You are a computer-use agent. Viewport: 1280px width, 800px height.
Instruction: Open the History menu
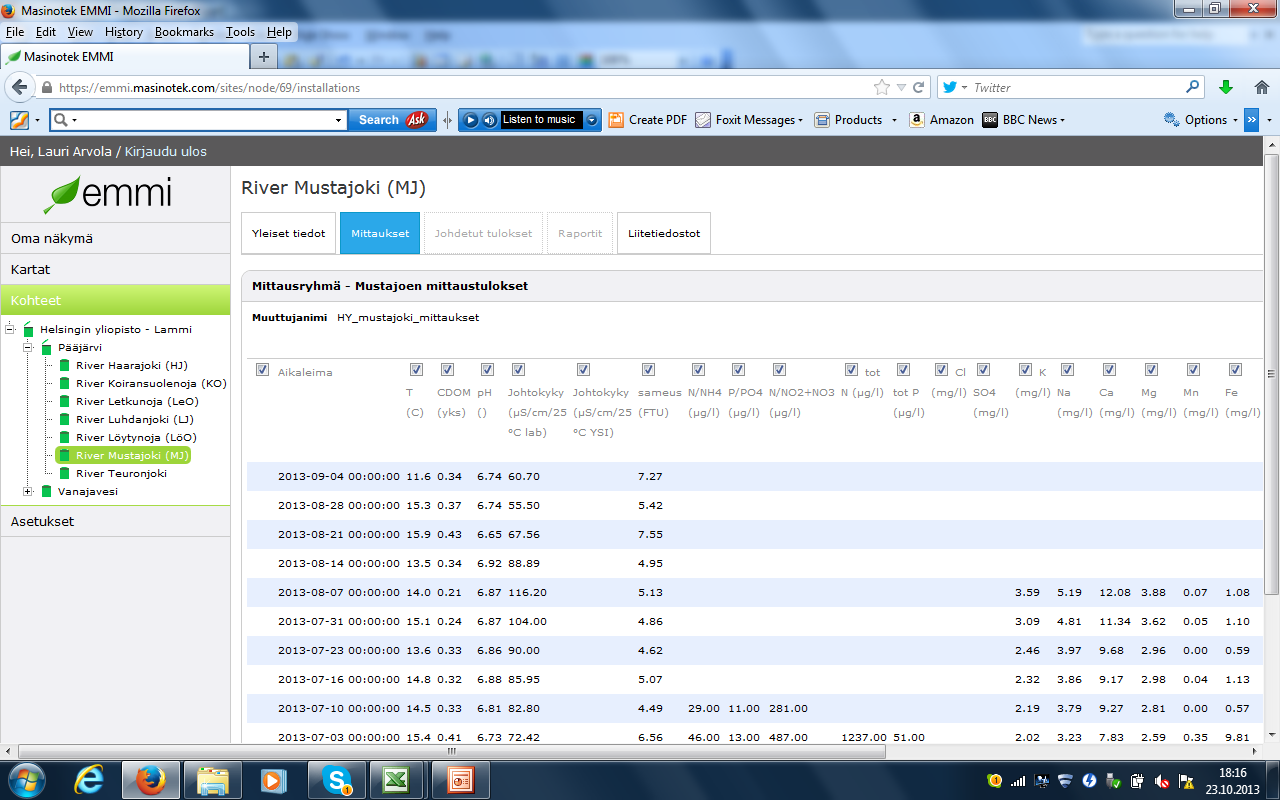[124, 32]
